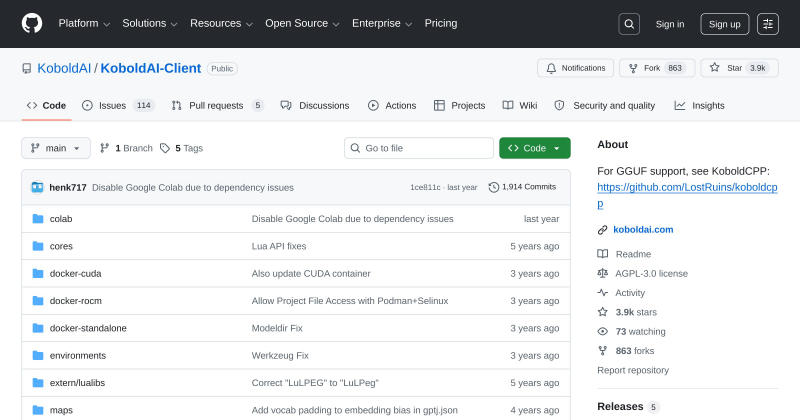Open the henk717 username link

tap(68, 187)
